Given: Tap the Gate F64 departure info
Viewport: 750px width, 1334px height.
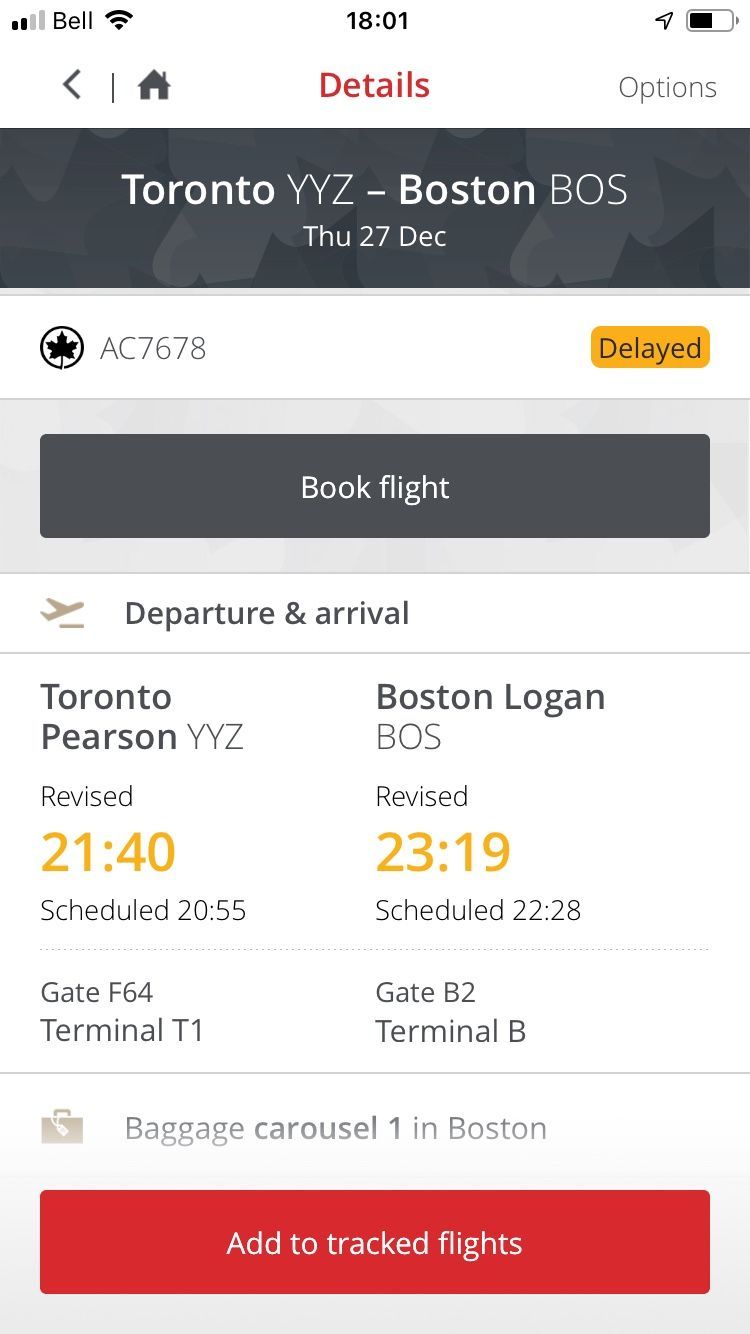Looking at the screenshot, I should (x=97, y=992).
